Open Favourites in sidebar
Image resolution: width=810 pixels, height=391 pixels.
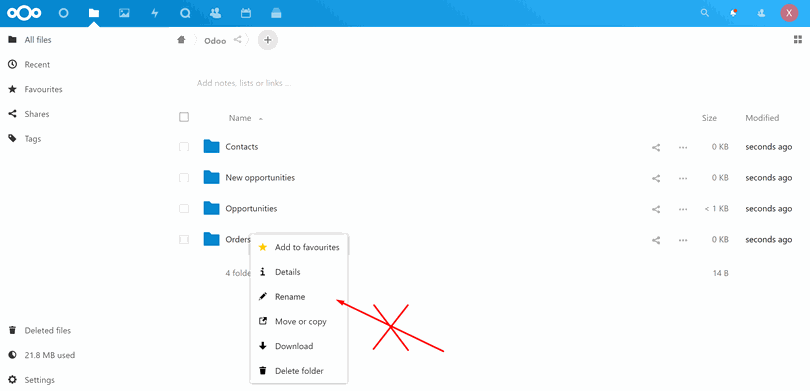pyautogui.click(x=43, y=89)
